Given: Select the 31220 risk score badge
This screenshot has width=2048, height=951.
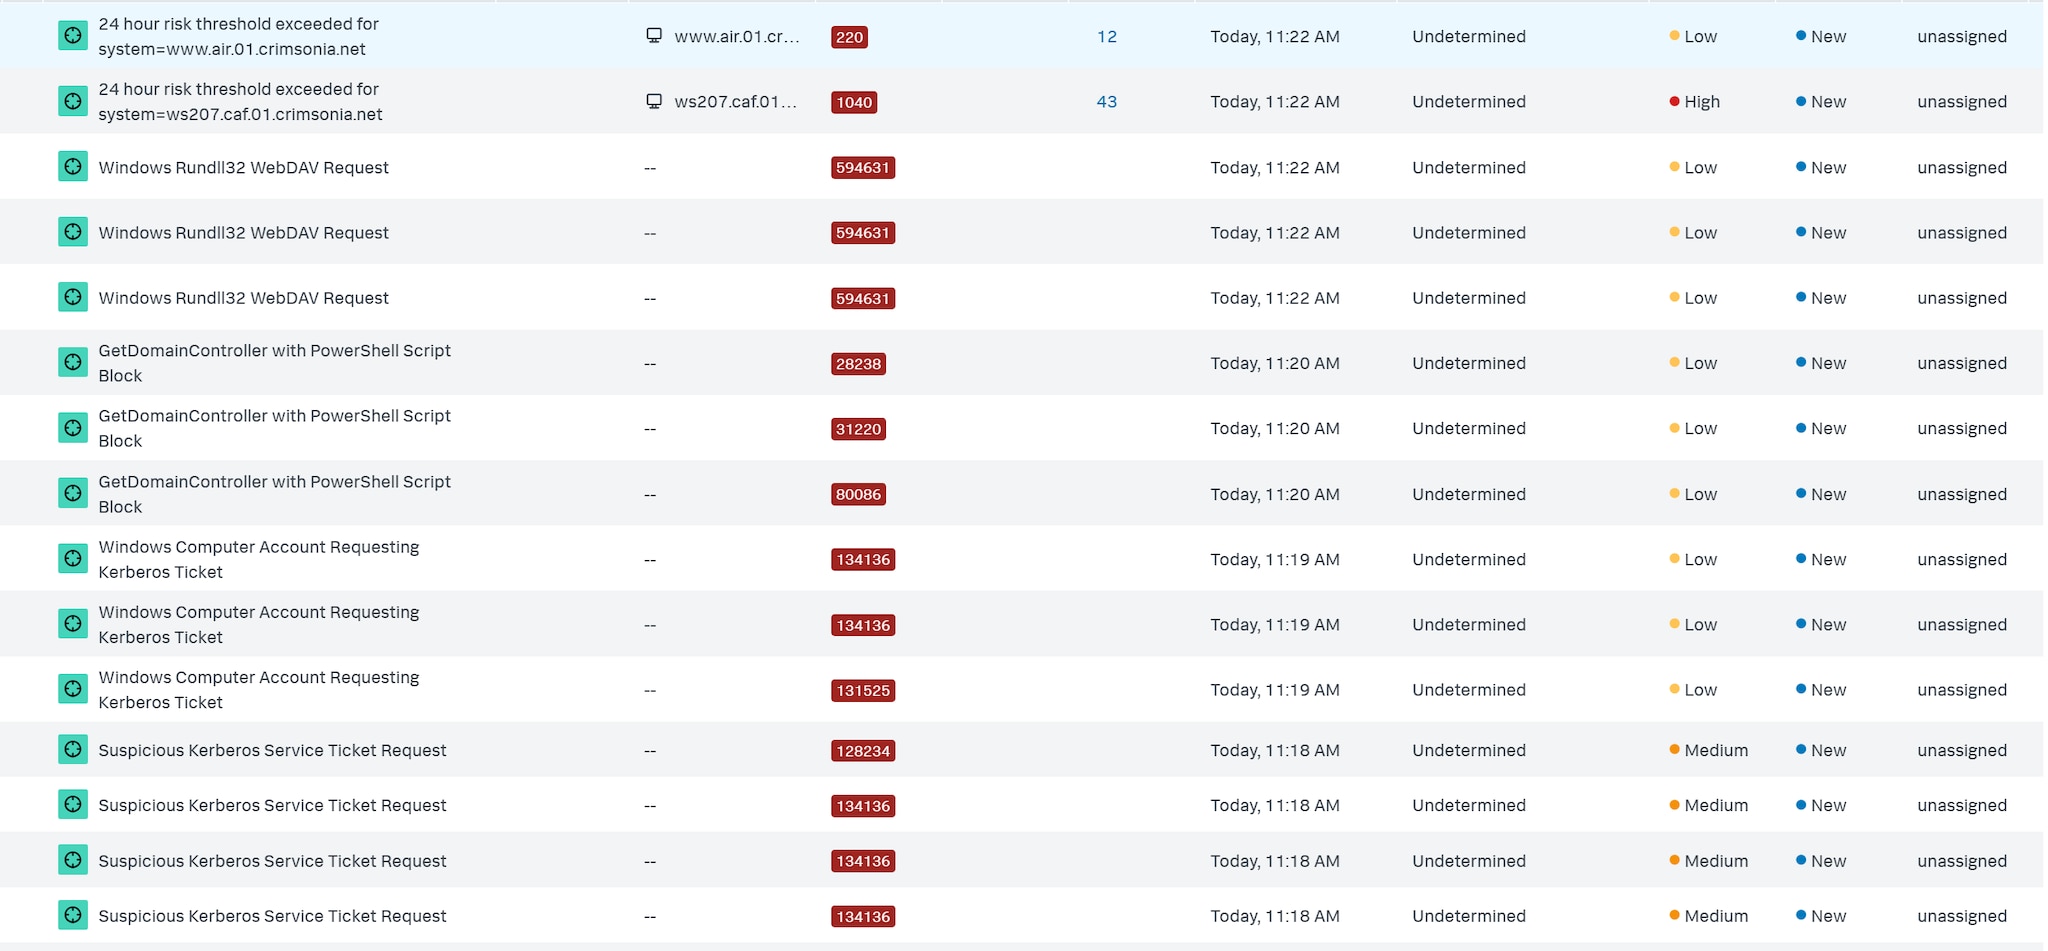Looking at the screenshot, I should click(858, 429).
